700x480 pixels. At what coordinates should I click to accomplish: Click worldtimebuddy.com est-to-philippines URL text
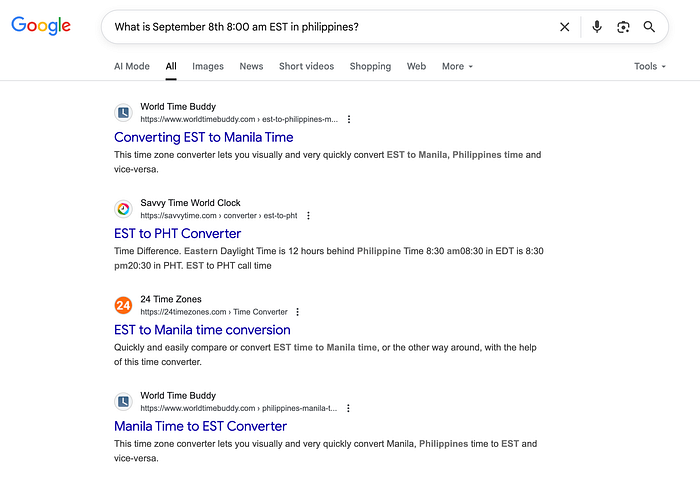239,119
